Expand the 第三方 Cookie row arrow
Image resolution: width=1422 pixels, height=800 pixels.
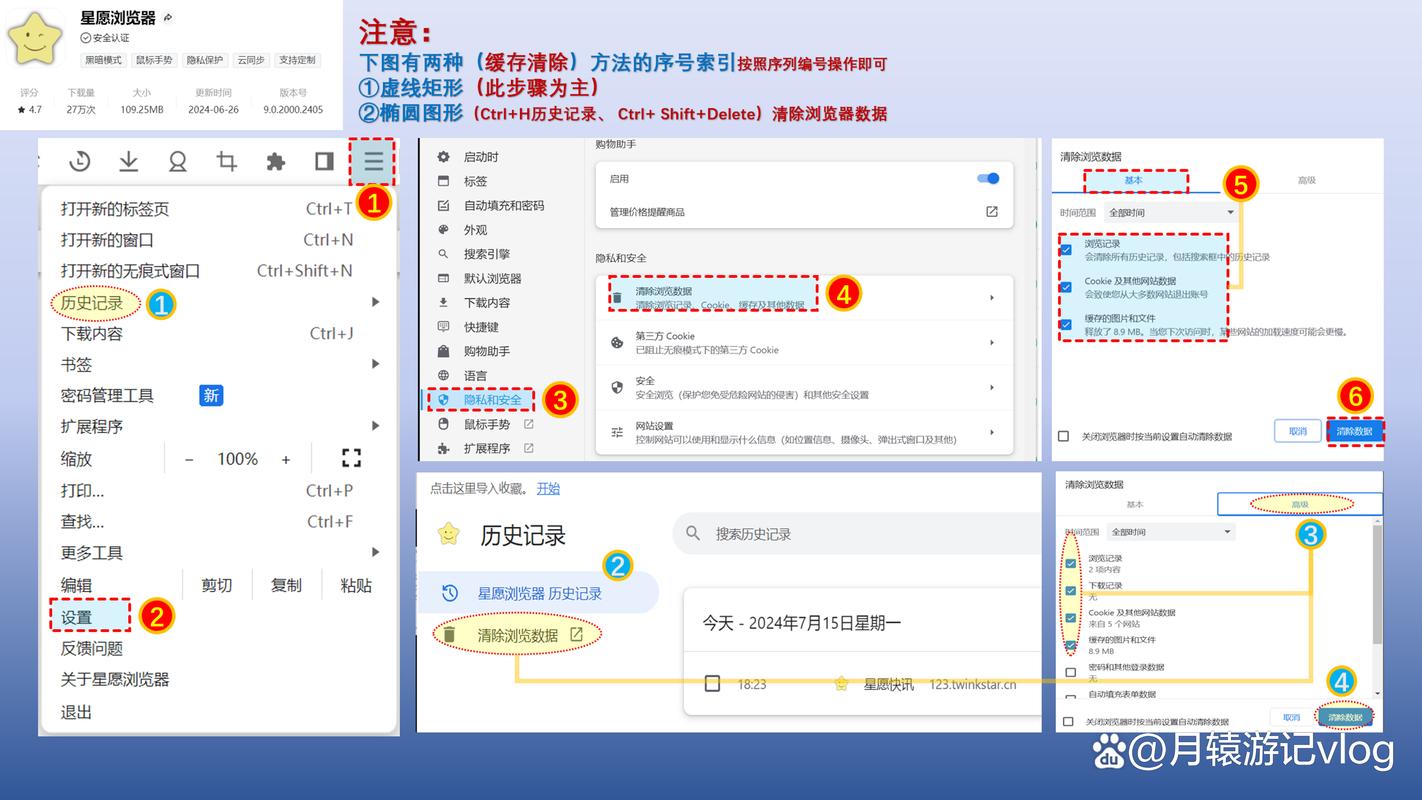(992, 342)
